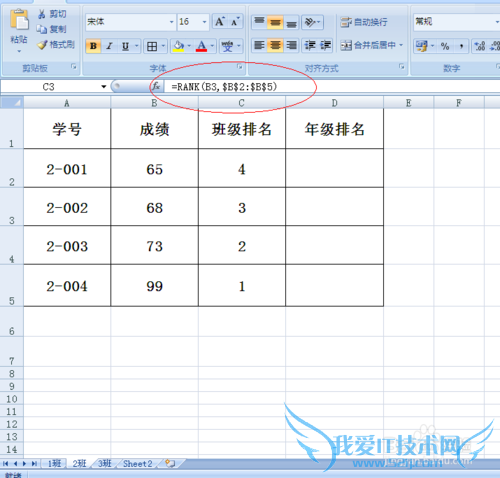Toggle Underline formatting
This screenshot has width=500, height=478.
pos(125,46)
